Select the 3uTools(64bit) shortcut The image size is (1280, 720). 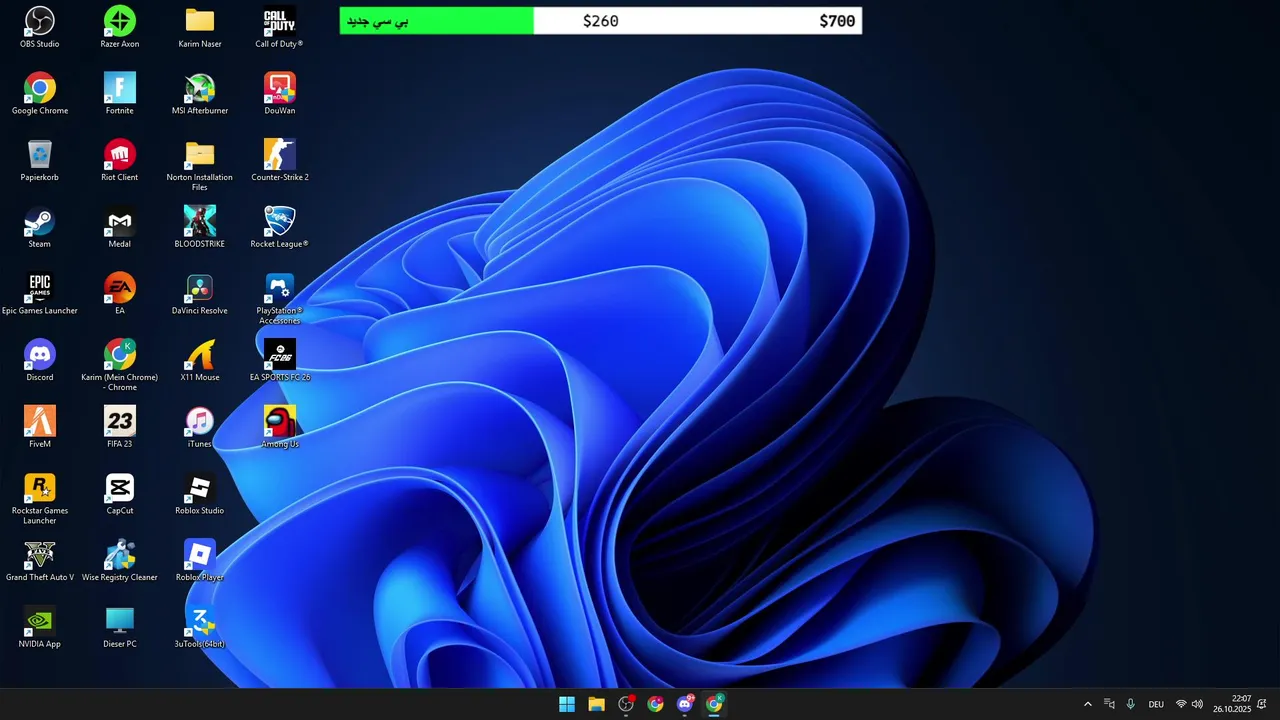200,627
